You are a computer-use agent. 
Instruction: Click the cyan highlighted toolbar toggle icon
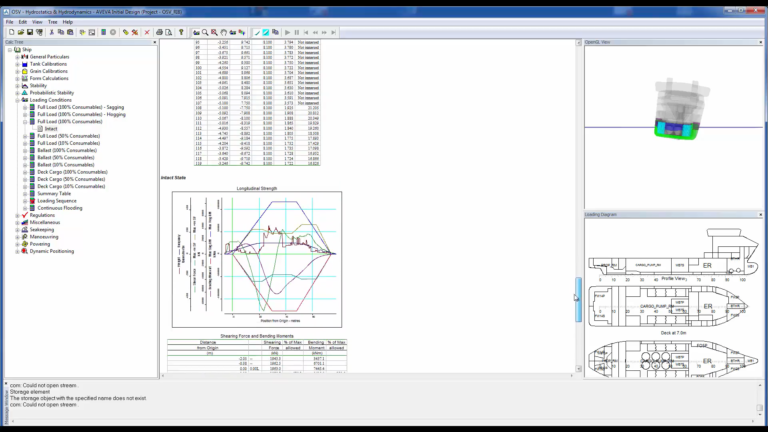[x=266, y=32]
